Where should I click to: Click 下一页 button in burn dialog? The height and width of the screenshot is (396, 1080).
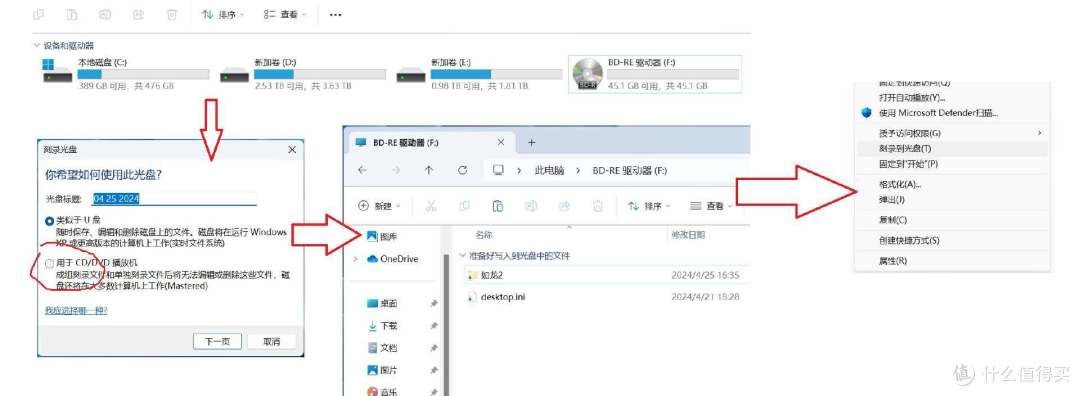click(x=217, y=341)
